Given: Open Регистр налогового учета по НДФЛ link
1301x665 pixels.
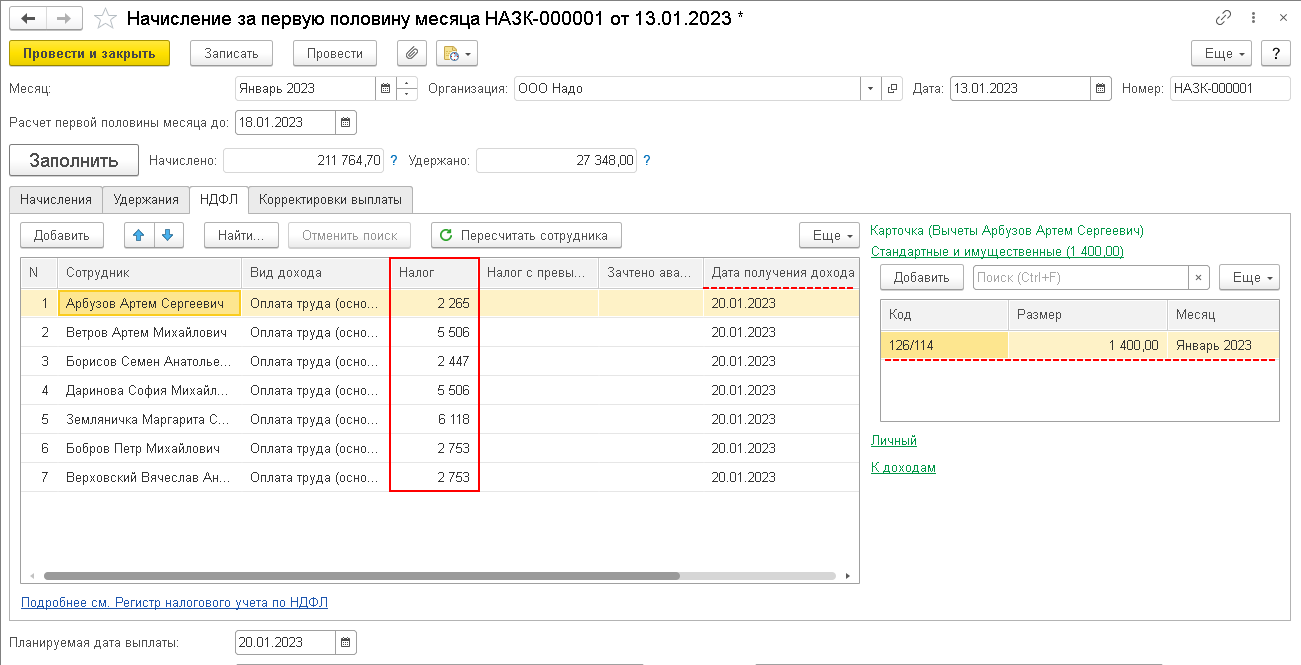Looking at the screenshot, I should [174, 603].
